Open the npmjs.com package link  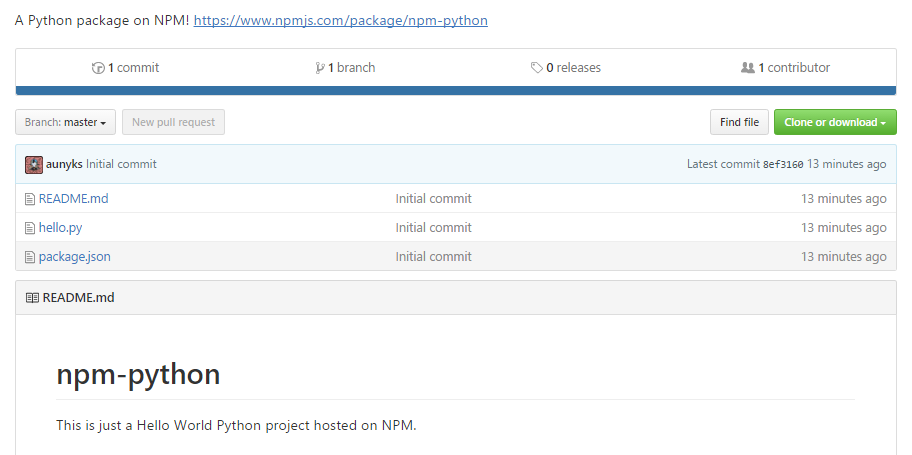(340, 20)
